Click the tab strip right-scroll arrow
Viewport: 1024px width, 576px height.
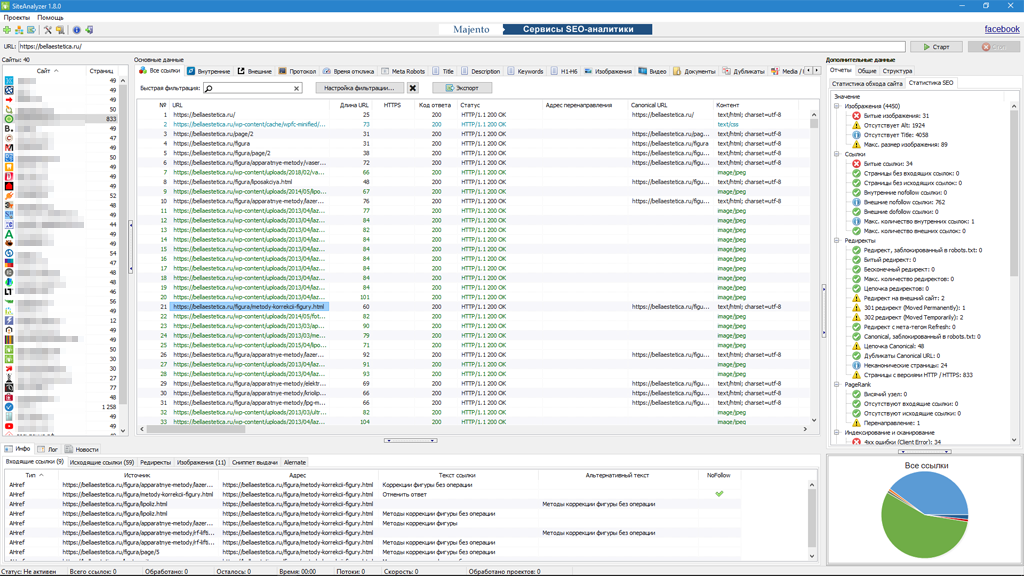816,71
